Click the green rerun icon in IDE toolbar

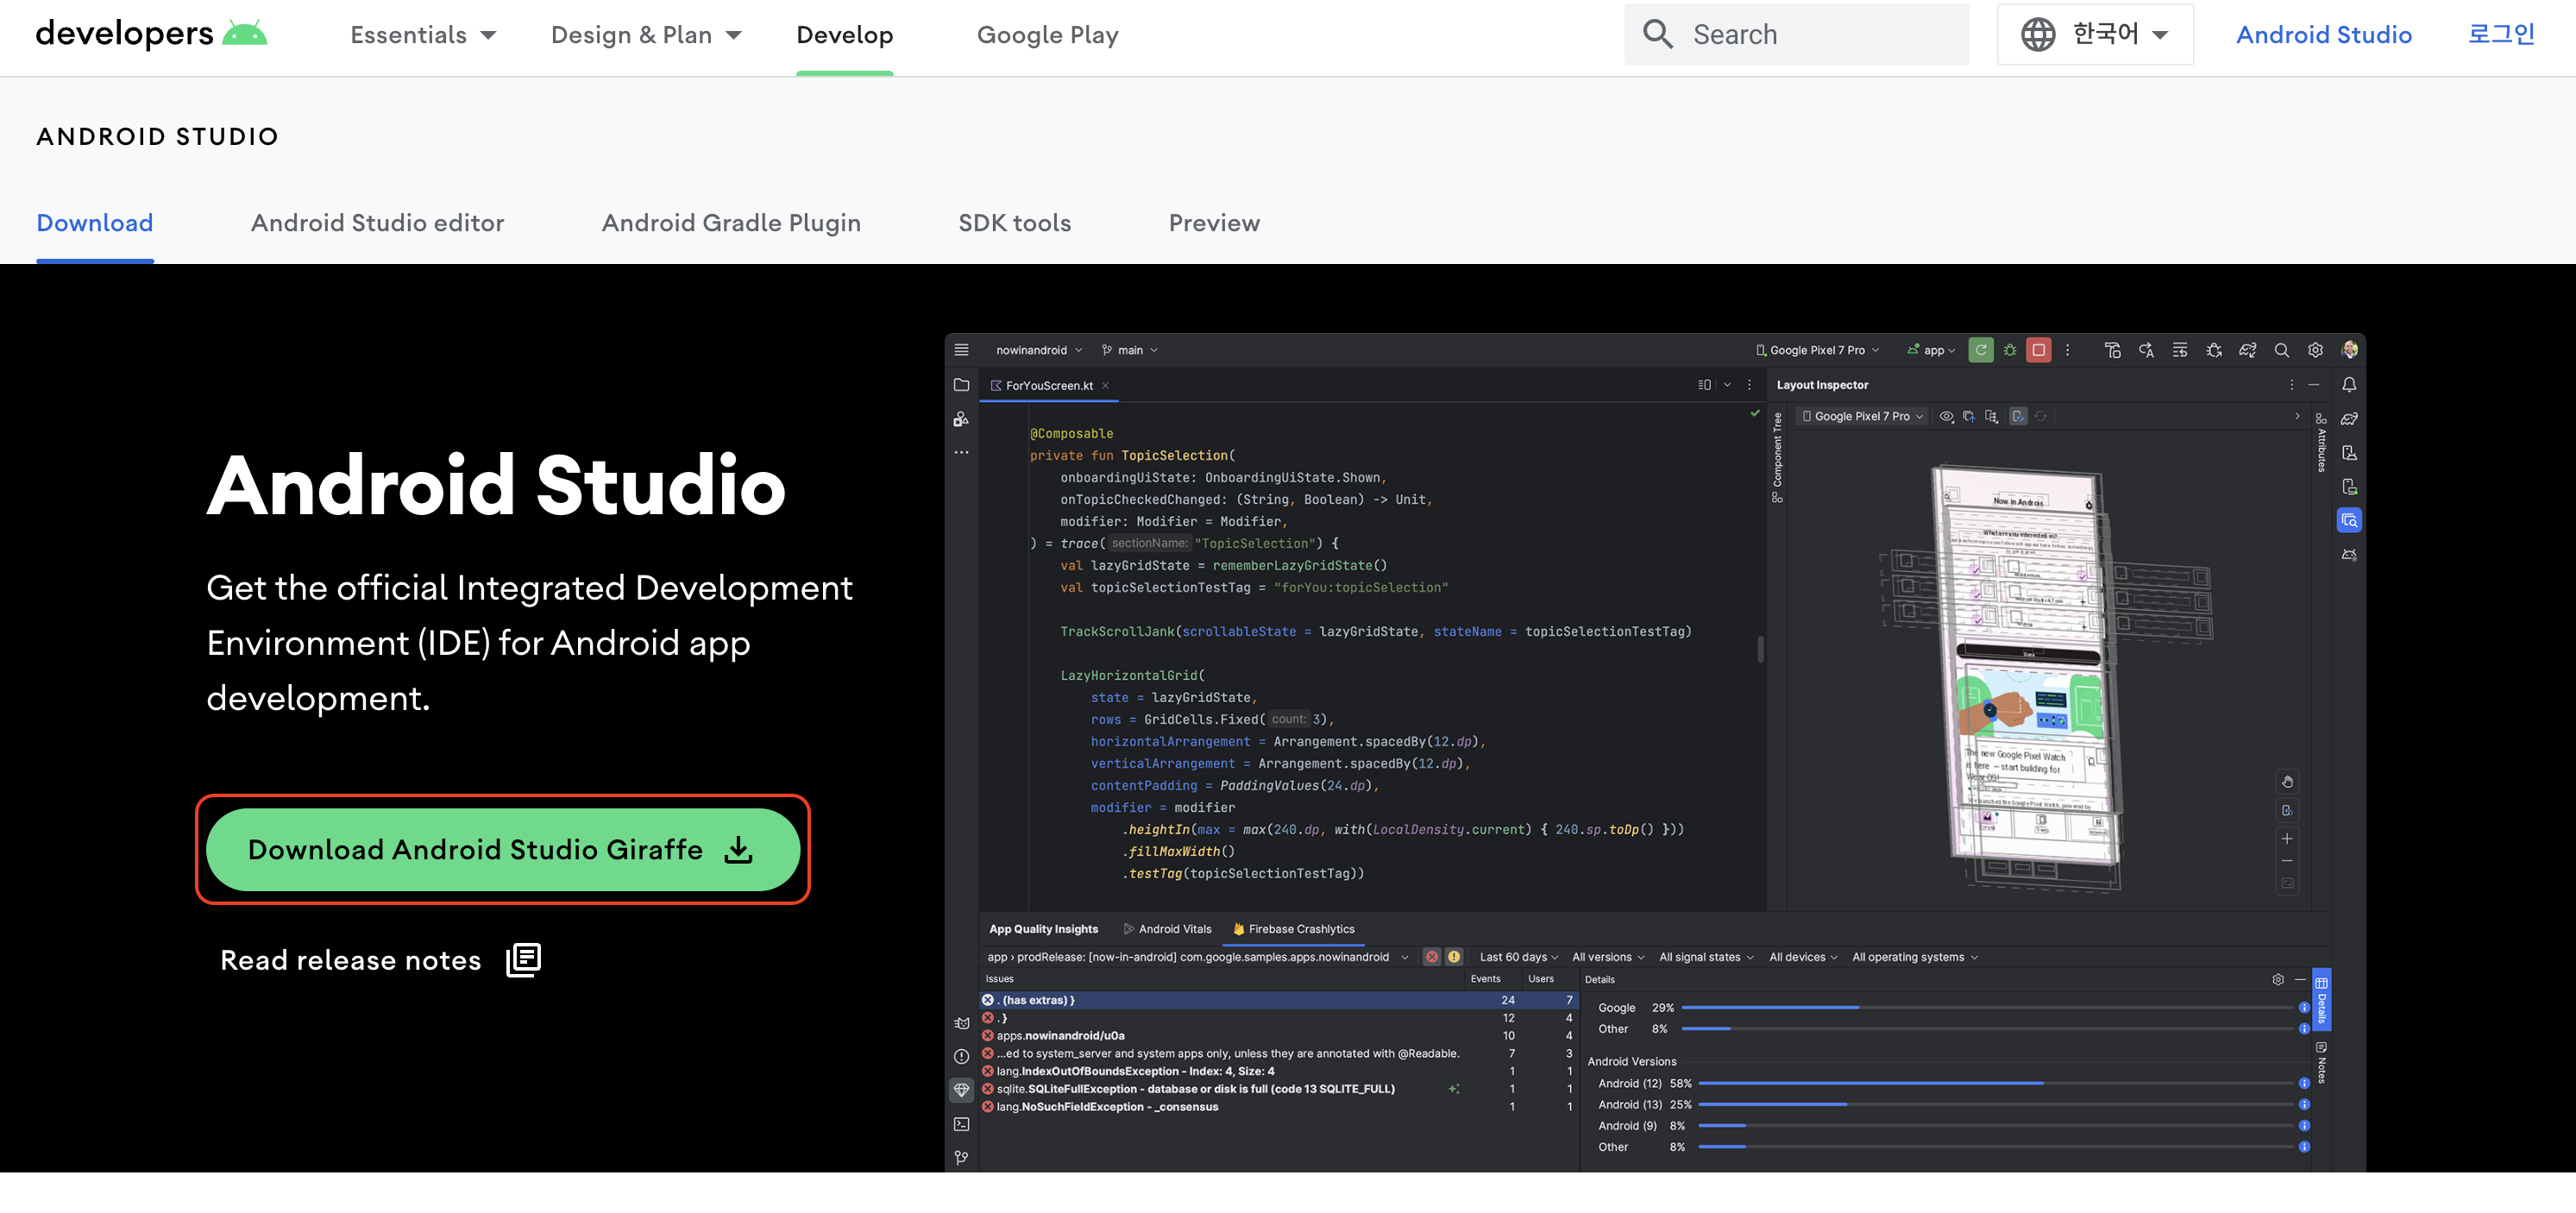(1980, 350)
